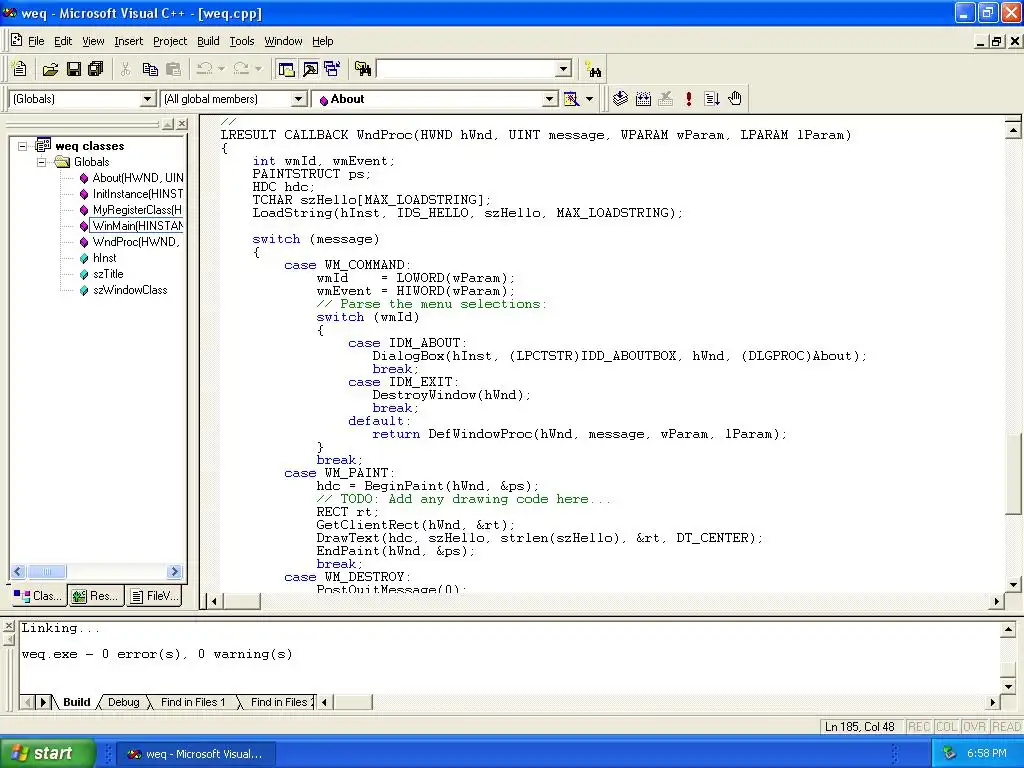
Task: Click the Redo arrow icon
Action: click(241, 69)
